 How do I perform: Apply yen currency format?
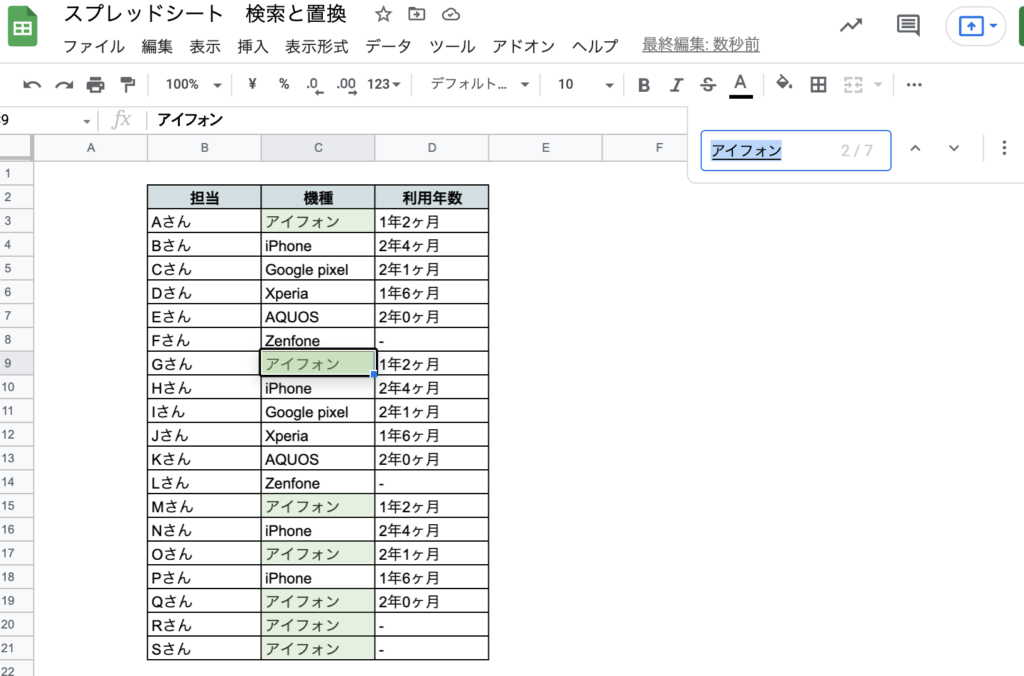tap(252, 84)
